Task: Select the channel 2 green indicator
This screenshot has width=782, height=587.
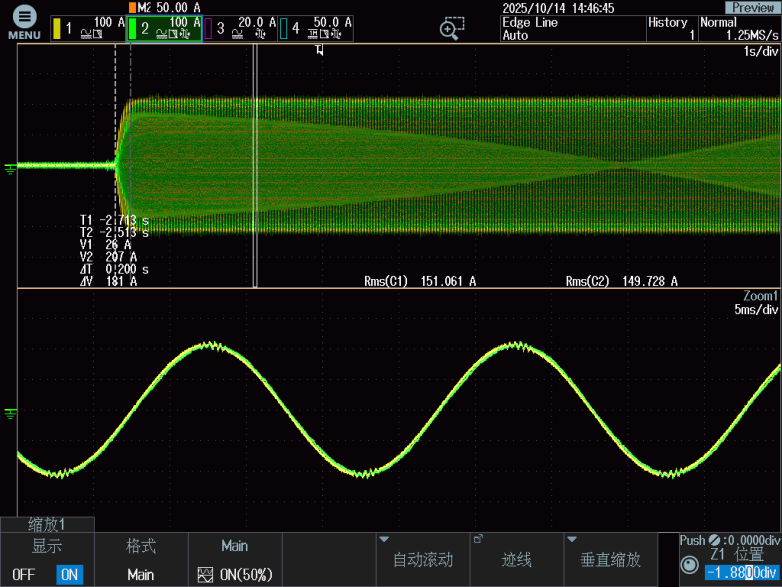Action: coord(133,29)
